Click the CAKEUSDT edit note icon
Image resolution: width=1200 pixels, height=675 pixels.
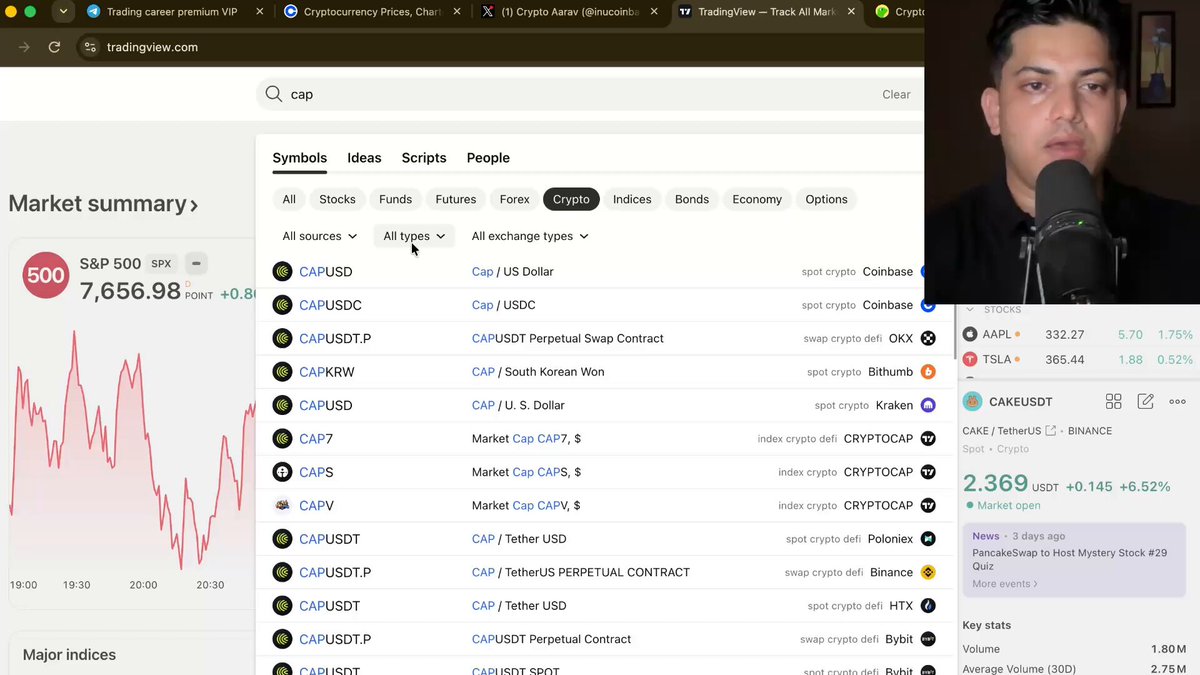click(1146, 401)
